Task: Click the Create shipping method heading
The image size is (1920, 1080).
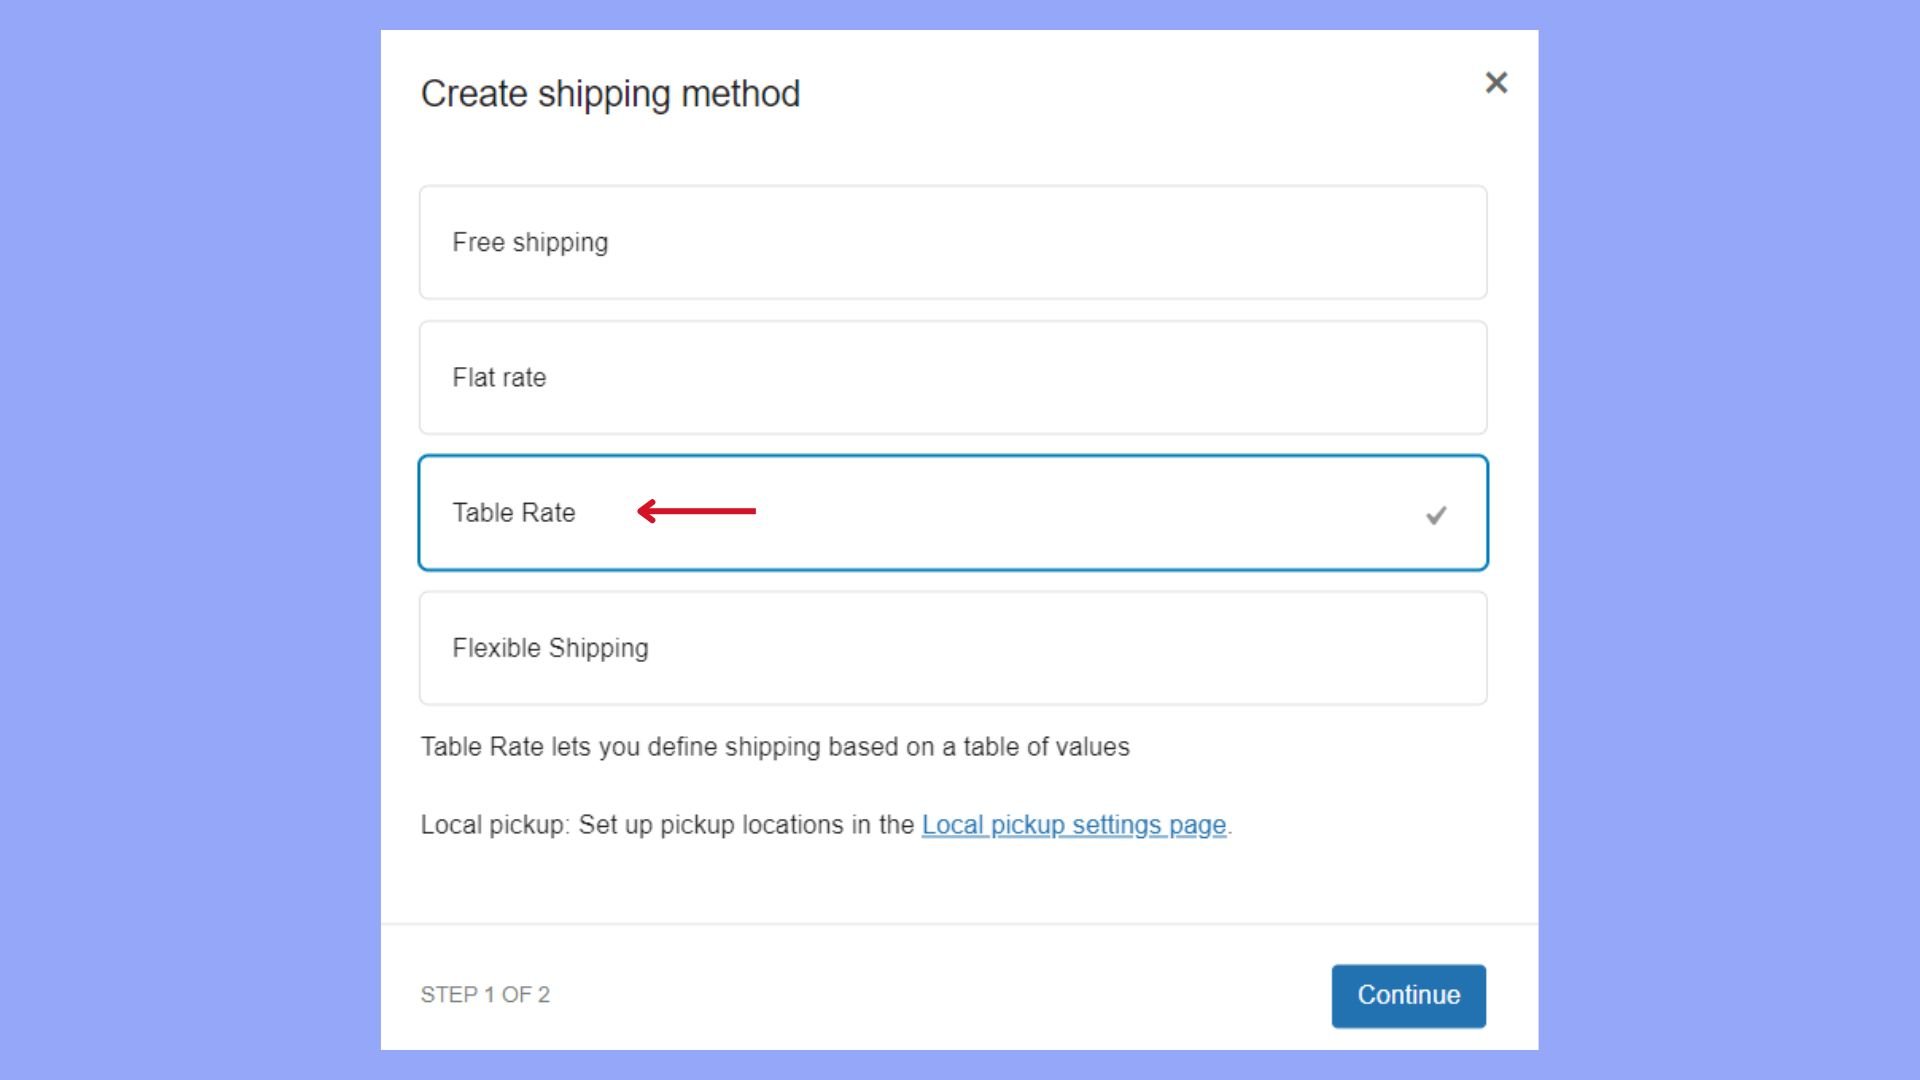Action: [610, 94]
